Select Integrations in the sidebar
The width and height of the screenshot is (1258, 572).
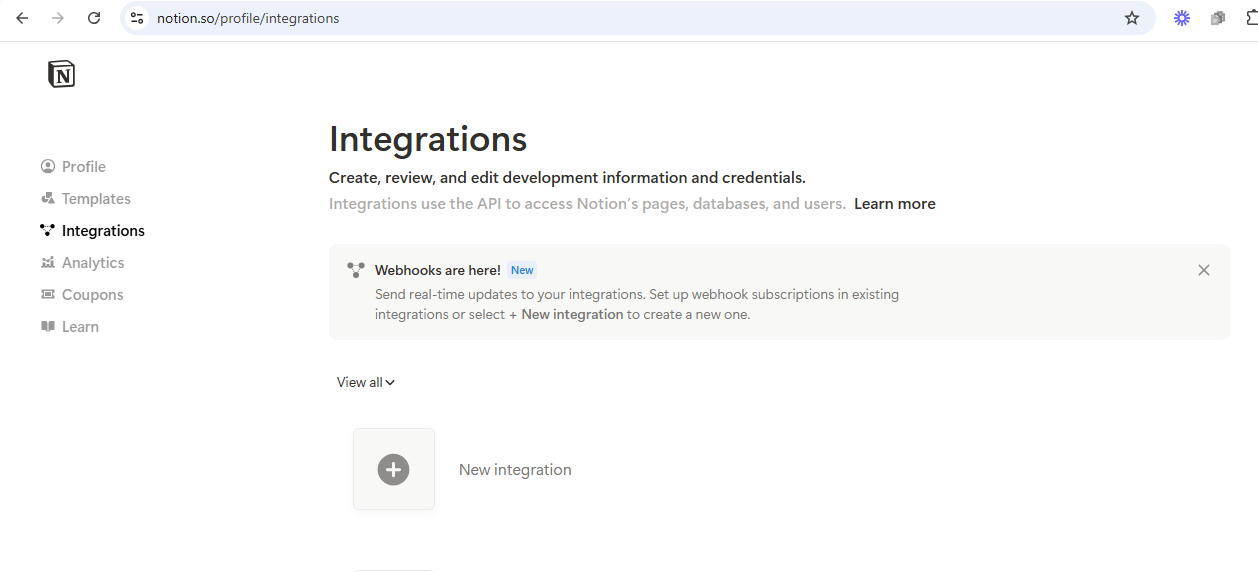point(103,230)
